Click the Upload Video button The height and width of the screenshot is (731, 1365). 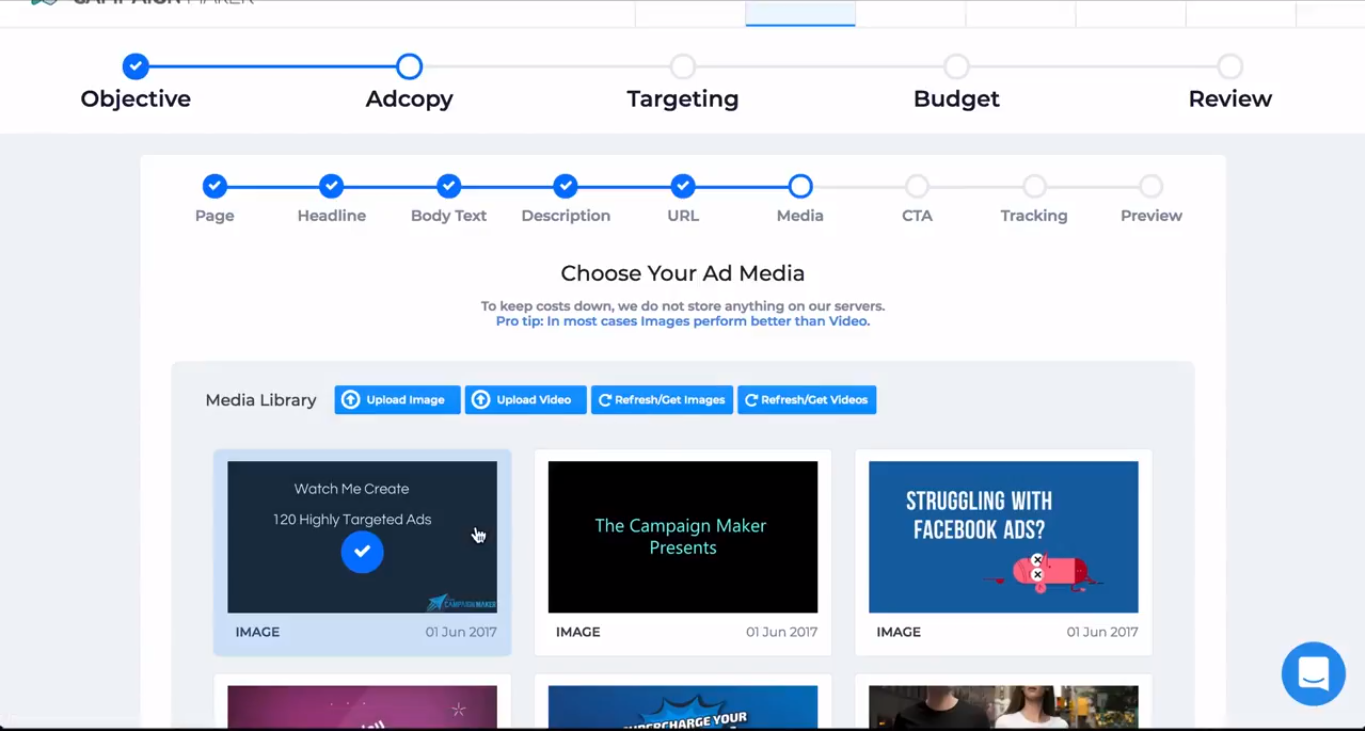coord(525,400)
